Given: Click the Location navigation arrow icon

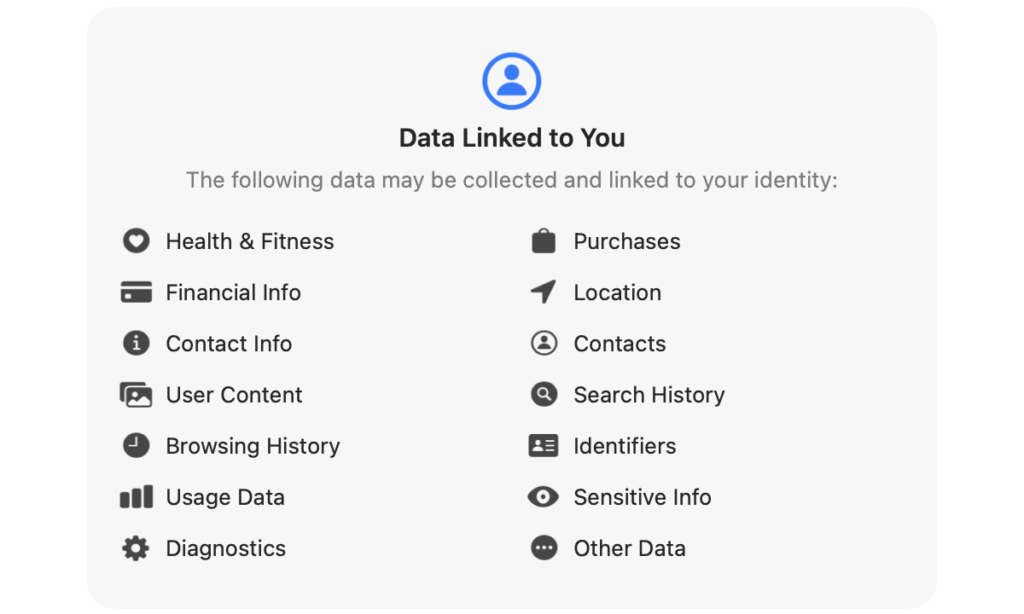Looking at the screenshot, I should tap(544, 292).
